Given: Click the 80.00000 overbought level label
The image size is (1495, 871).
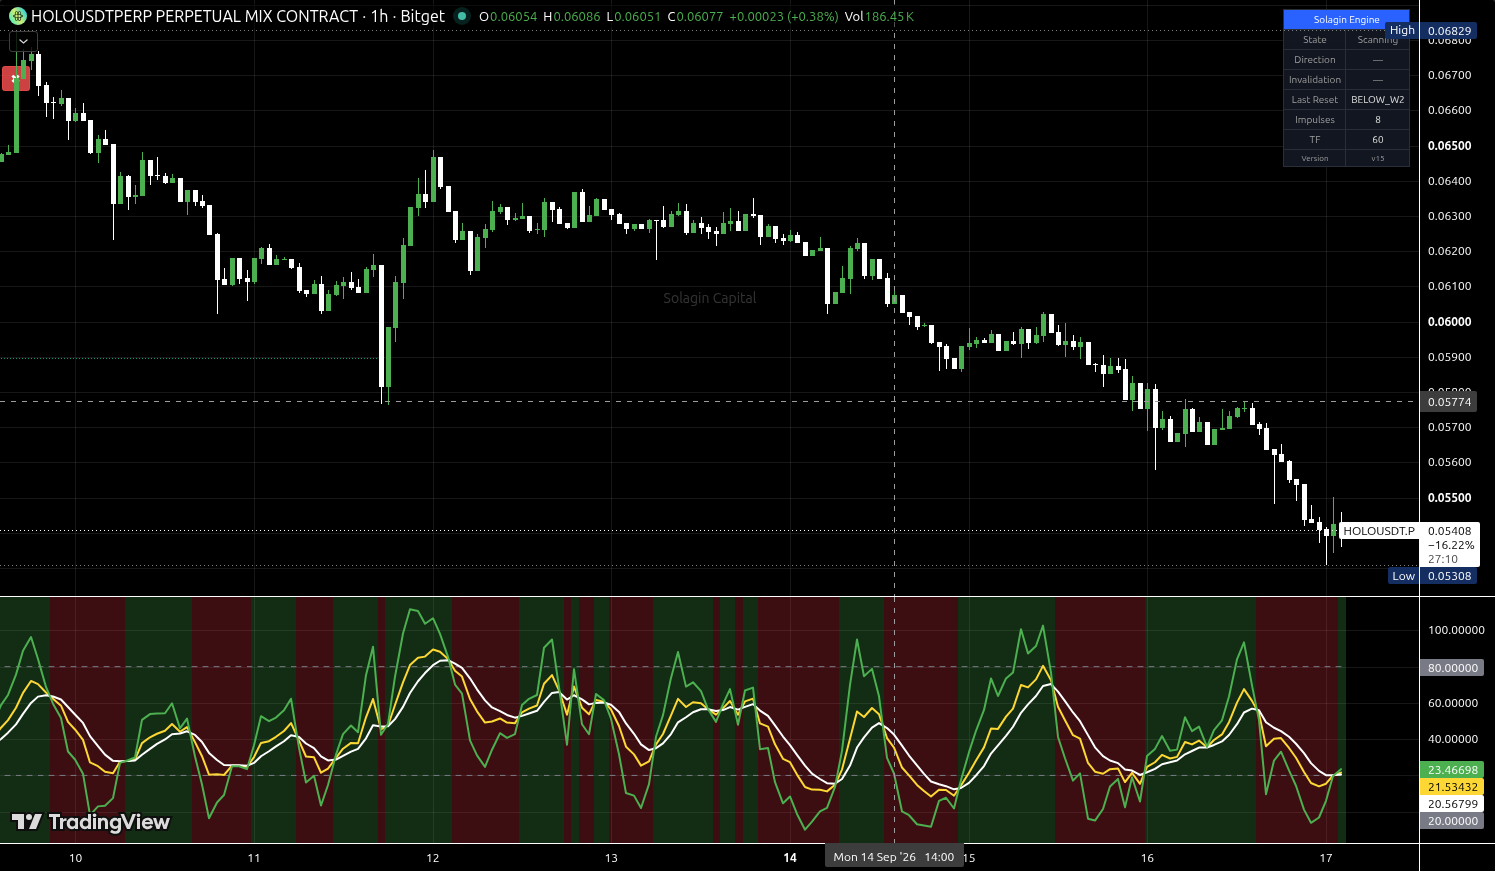Looking at the screenshot, I should [1452, 668].
